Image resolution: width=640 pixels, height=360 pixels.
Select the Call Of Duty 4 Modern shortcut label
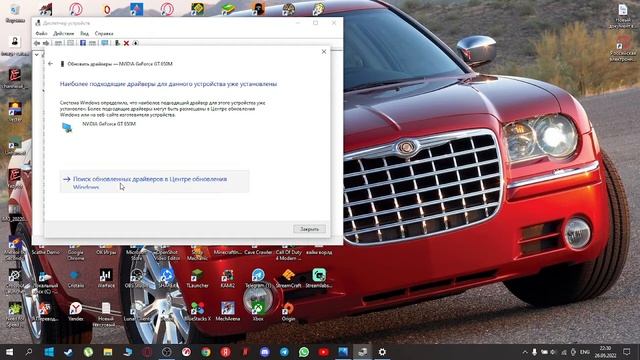point(289,255)
